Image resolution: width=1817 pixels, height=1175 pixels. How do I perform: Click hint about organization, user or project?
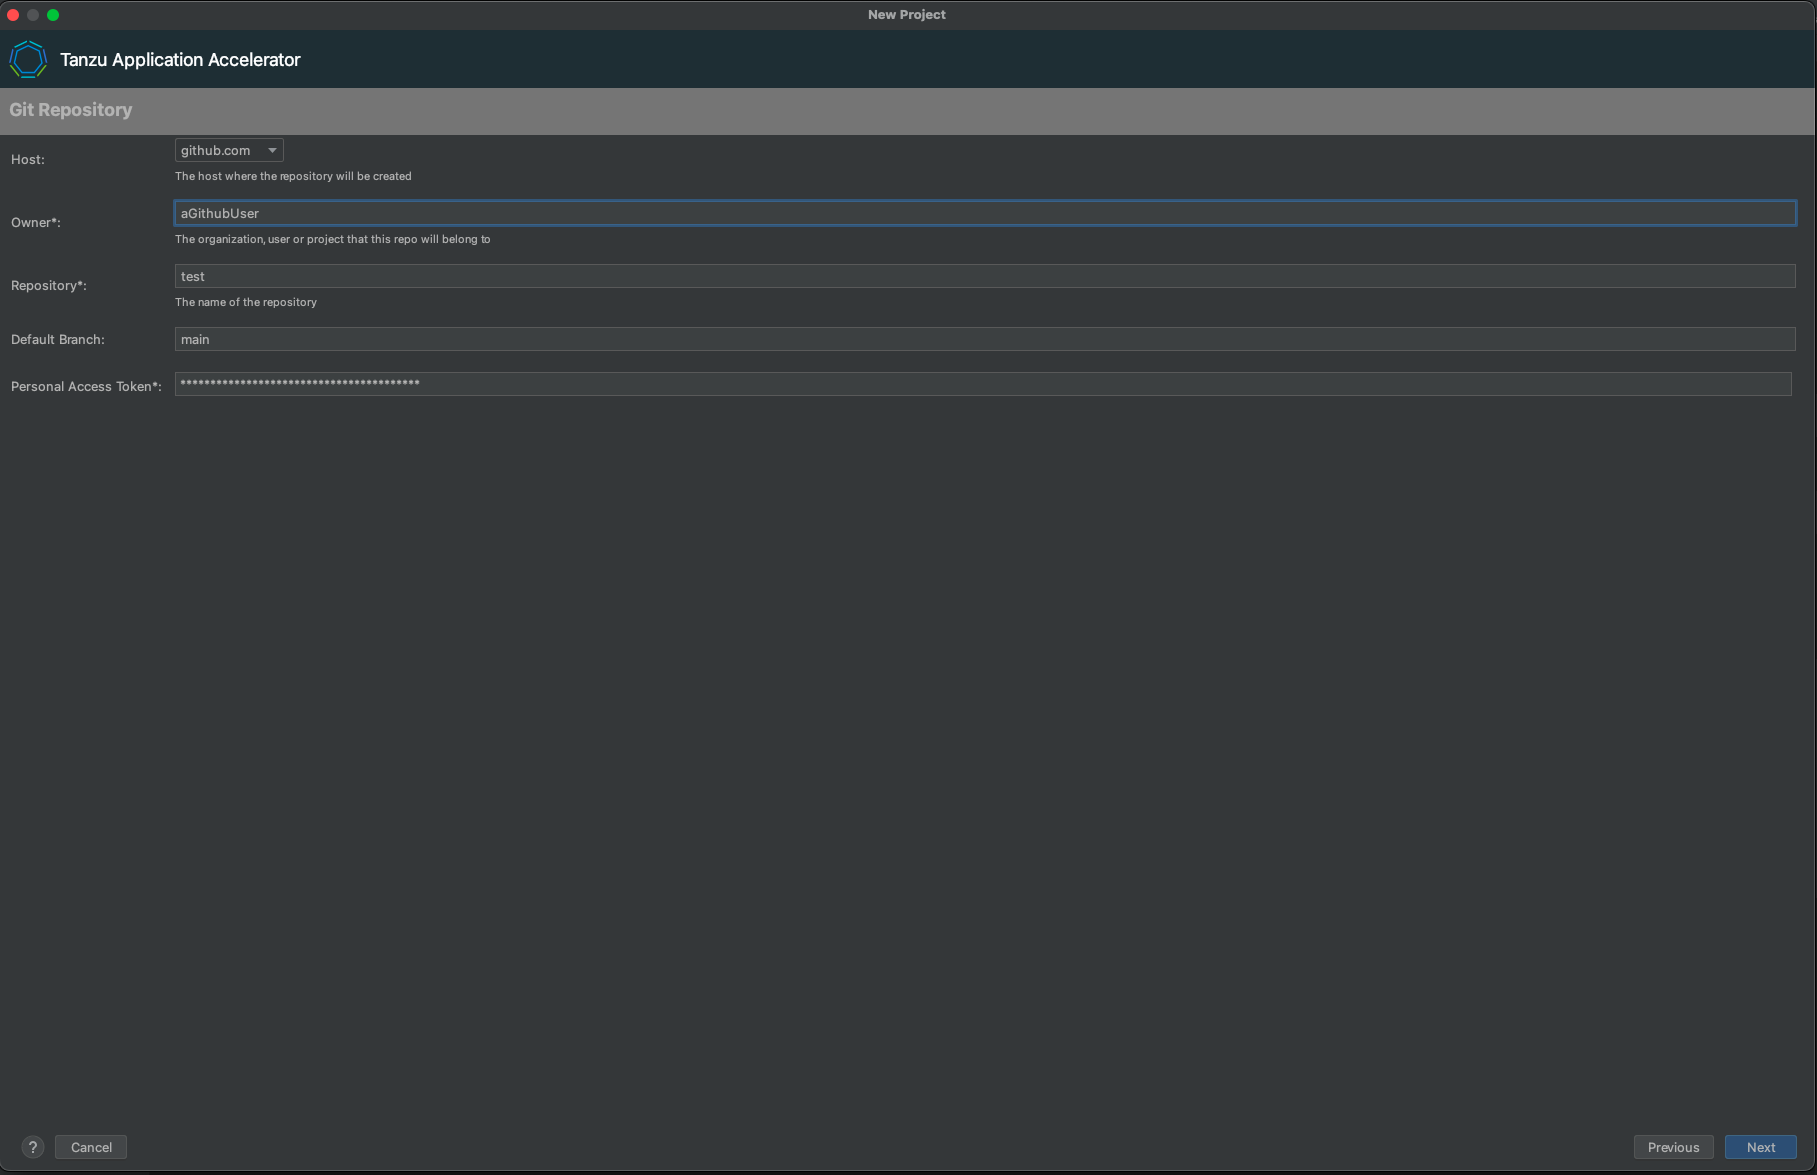(333, 239)
